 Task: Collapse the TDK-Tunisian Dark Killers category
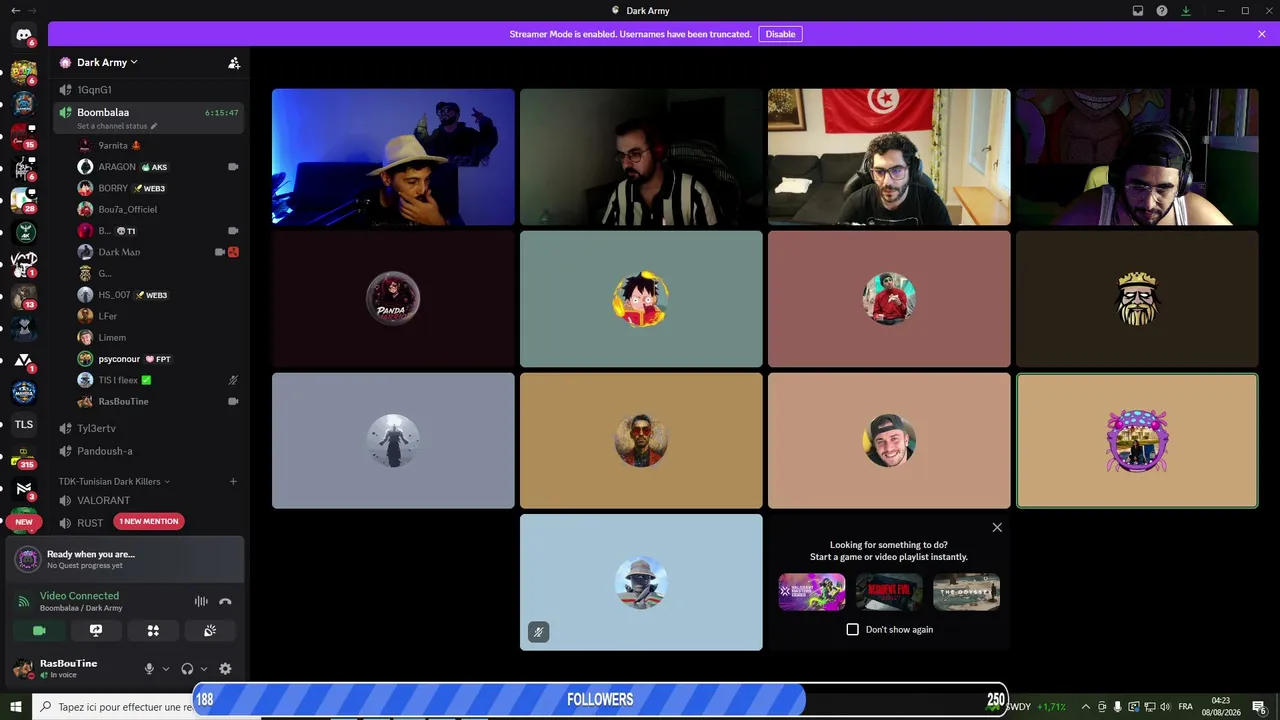pyautogui.click(x=114, y=481)
